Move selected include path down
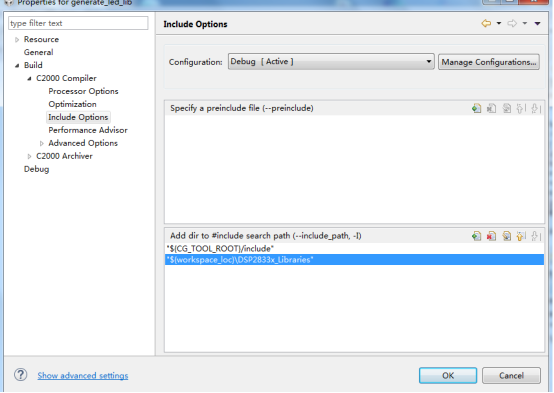The image size is (554, 393). [536, 236]
